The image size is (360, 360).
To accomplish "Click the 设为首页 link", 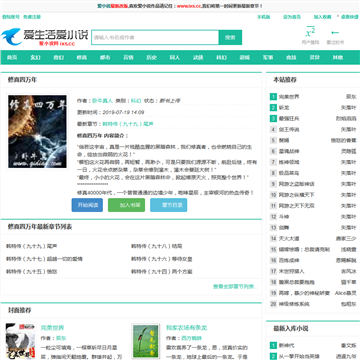I will point(292,17).
